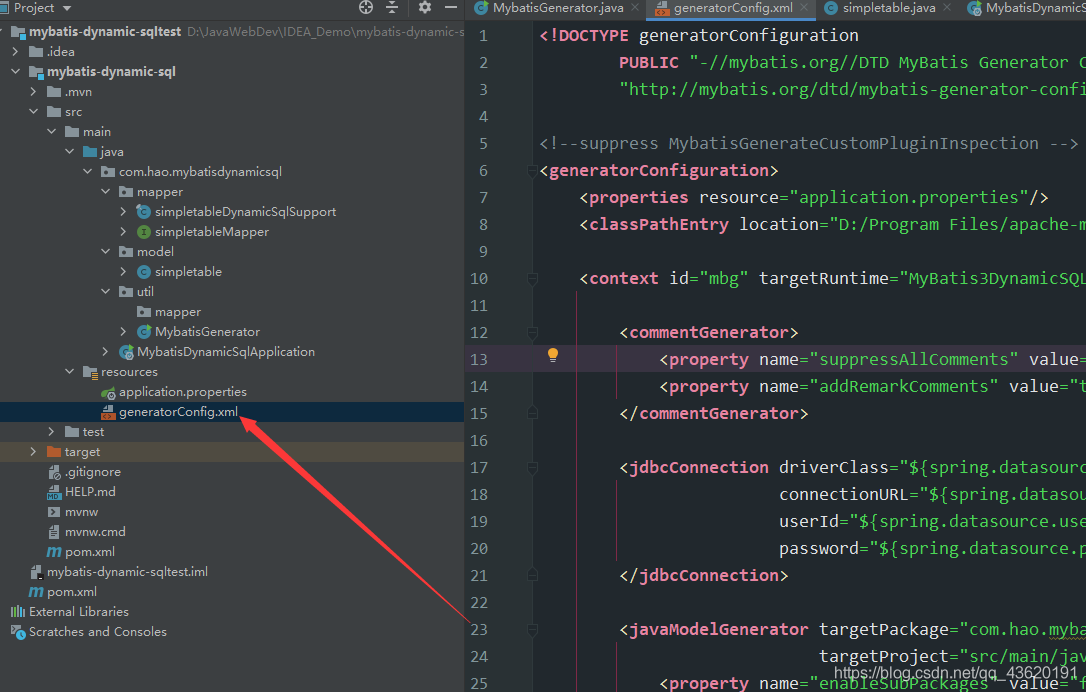This screenshot has width=1086, height=692.
Task: Click the MybatisGenerator class icon
Action: click(143, 332)
